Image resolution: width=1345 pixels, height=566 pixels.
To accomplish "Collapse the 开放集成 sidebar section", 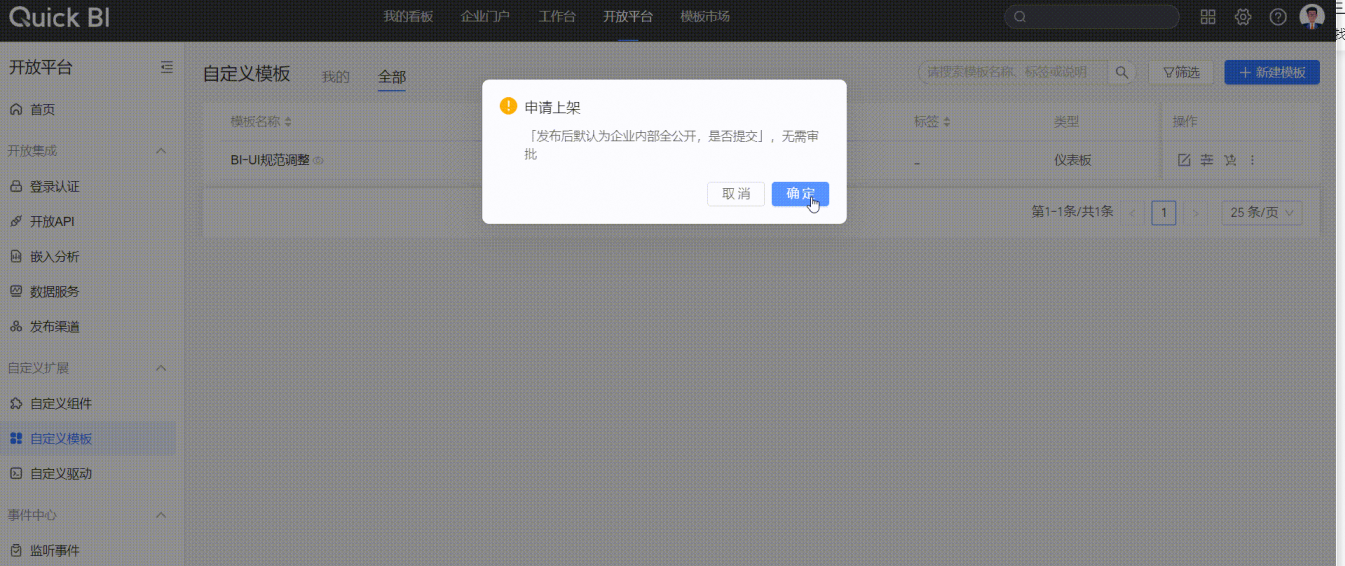I will pos(161,150).
